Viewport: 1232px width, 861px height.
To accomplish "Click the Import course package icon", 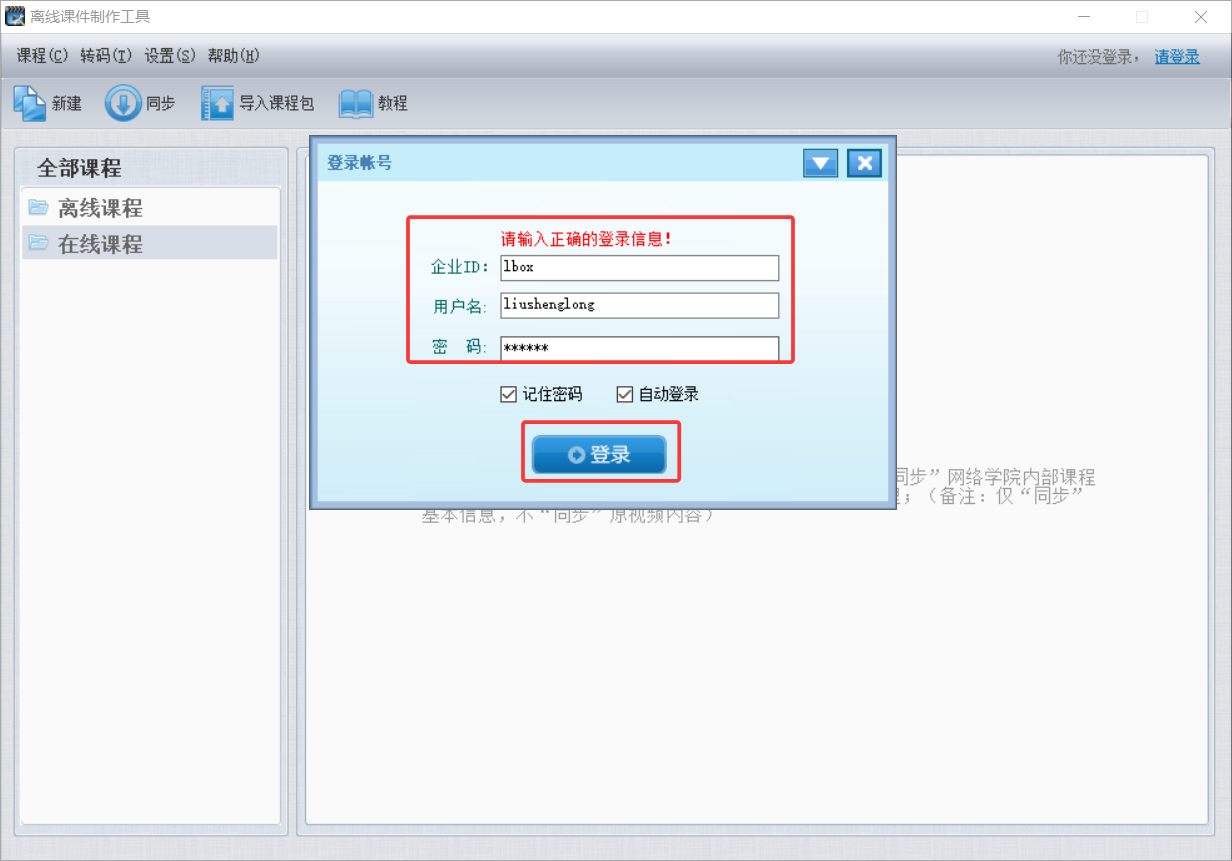I will coord(217,103).
